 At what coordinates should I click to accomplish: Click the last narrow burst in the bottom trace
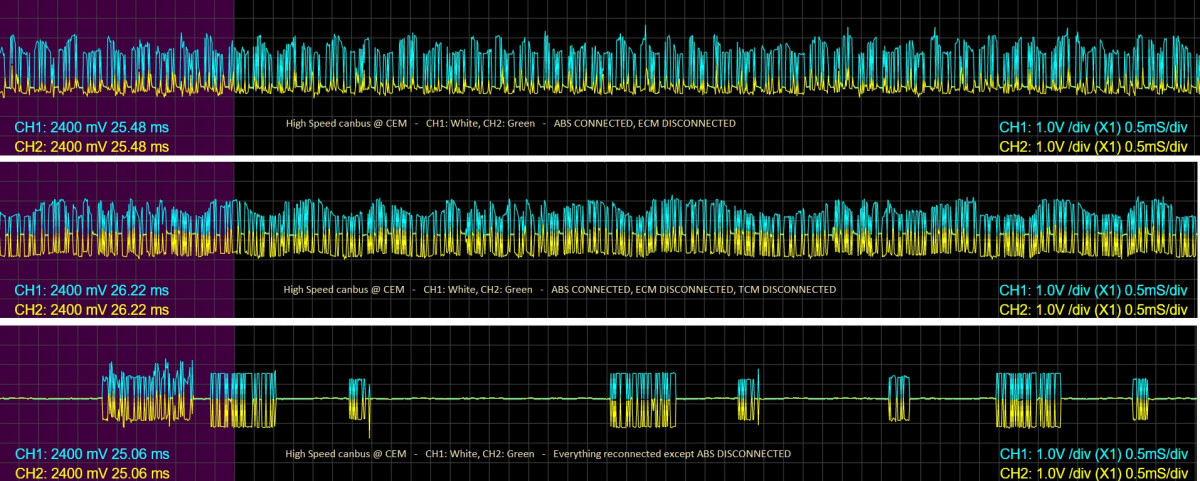1140,397
